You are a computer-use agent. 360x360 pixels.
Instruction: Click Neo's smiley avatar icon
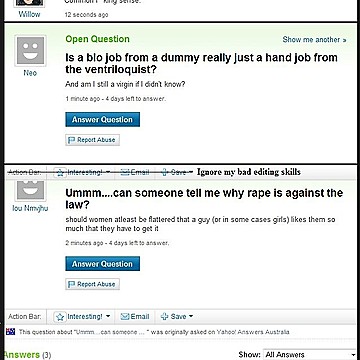point(30,51)
